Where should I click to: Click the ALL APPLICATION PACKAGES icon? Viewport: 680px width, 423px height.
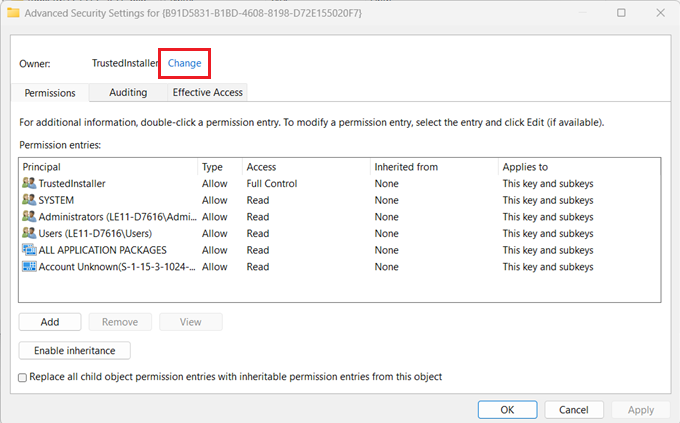[29, 249]
